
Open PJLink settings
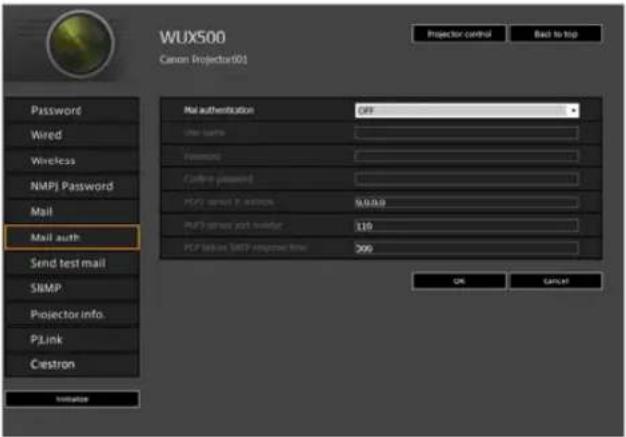[72, 340]
